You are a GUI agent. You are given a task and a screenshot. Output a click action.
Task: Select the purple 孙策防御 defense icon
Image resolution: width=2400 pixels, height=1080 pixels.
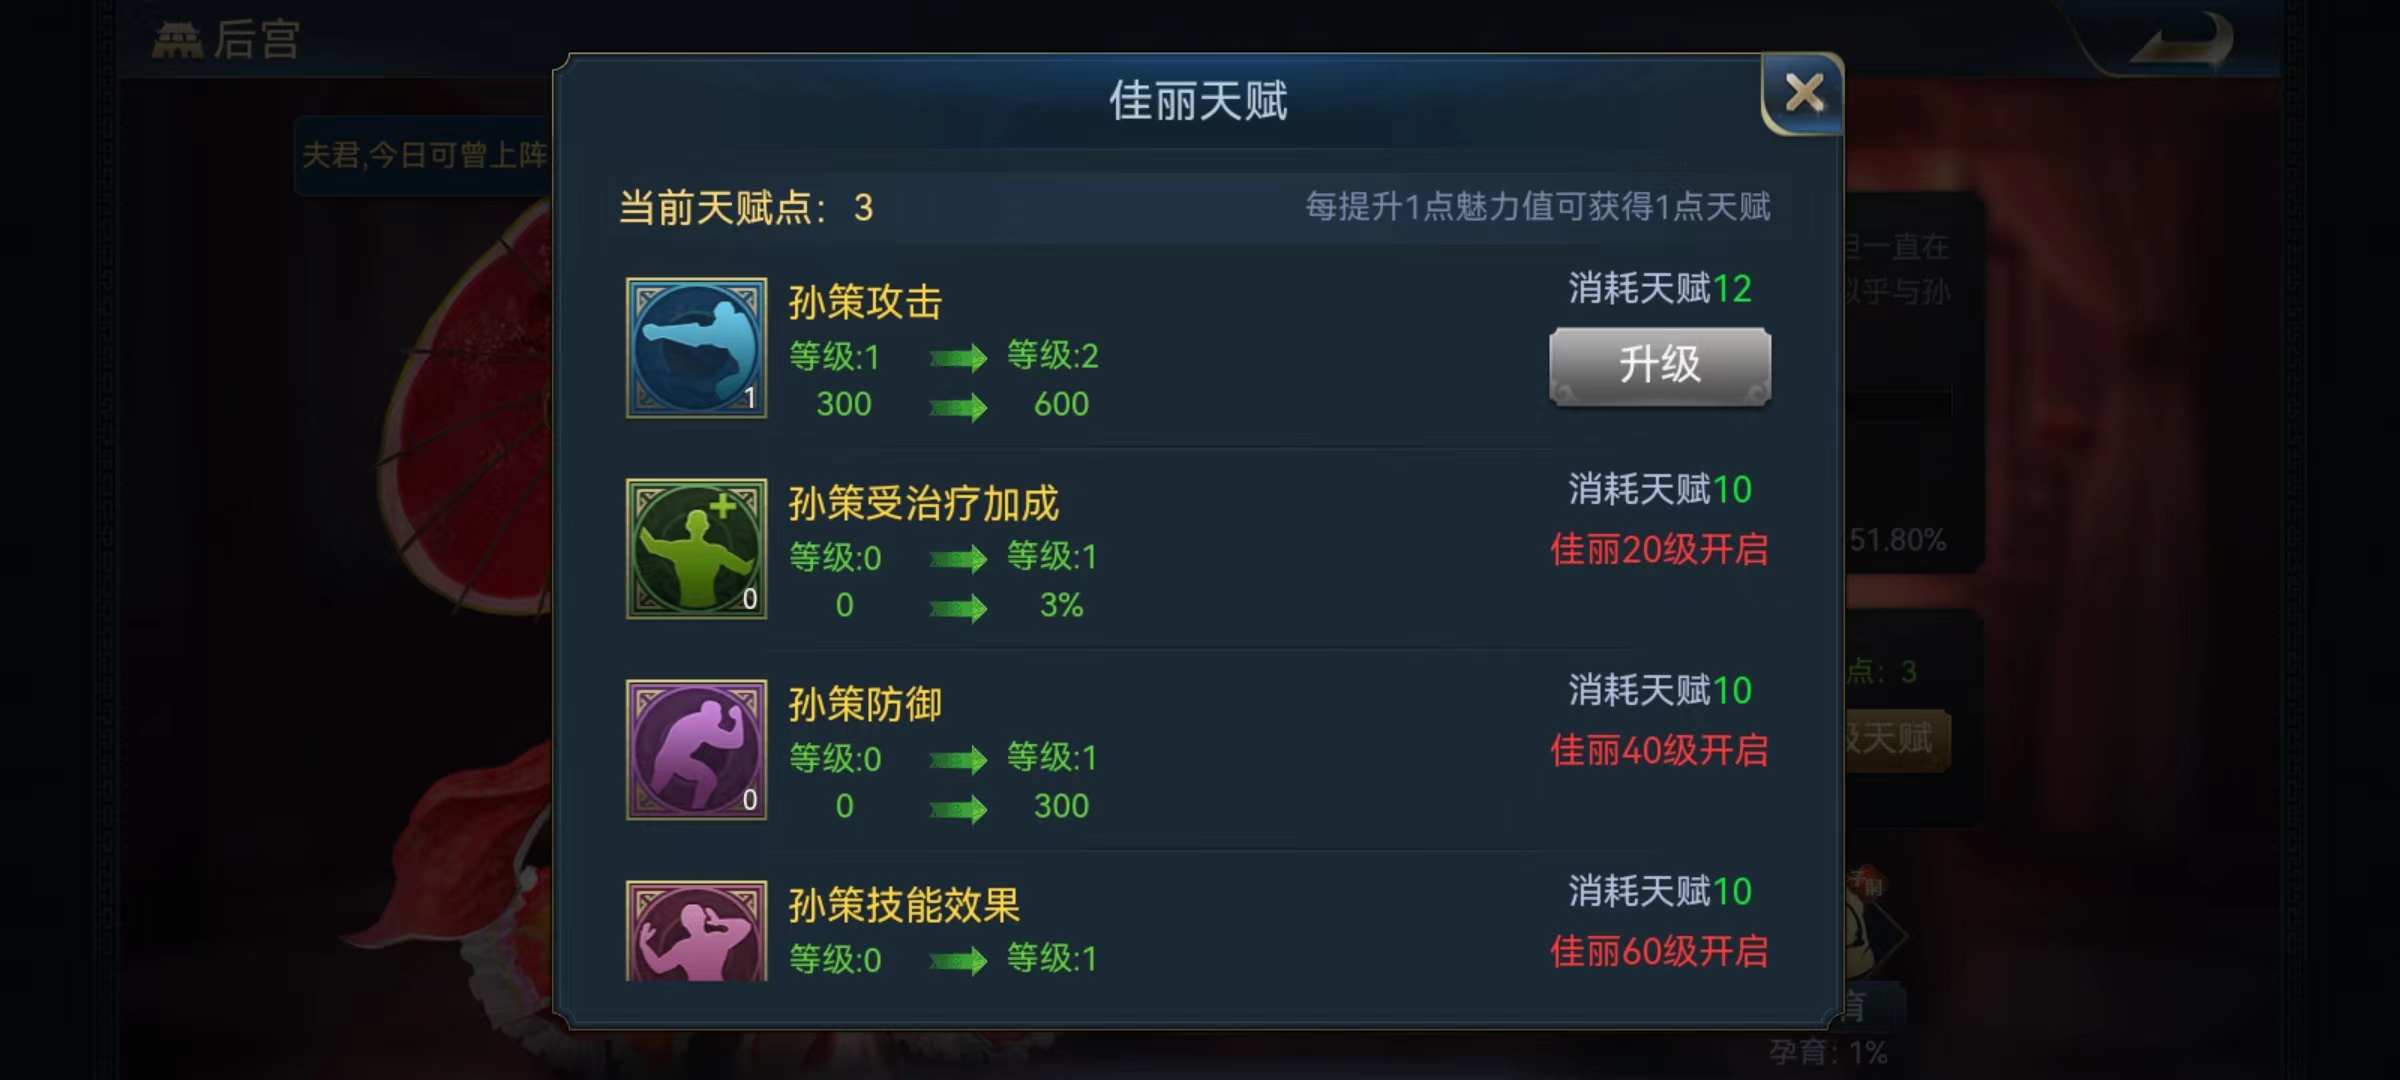(696, 750)
